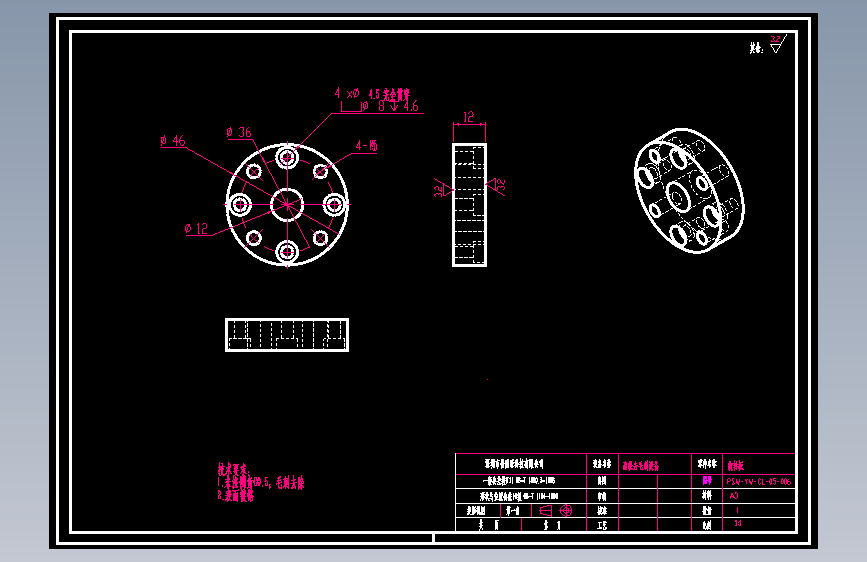867x562 pixels.
Task: Click the 12 width dimension above side view
Action: (x=468, y=117)
